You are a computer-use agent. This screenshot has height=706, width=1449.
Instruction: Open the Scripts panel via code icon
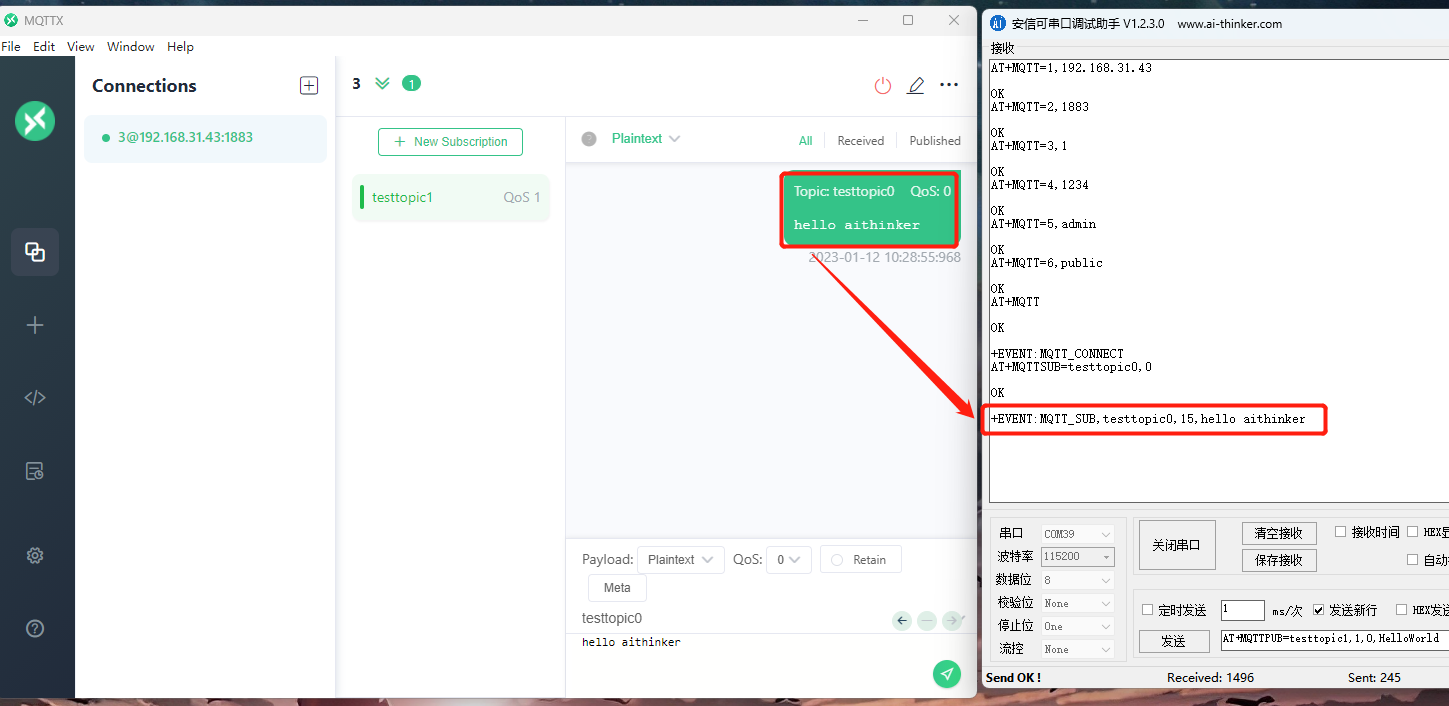pyautogui.click(x=35, y=397)
